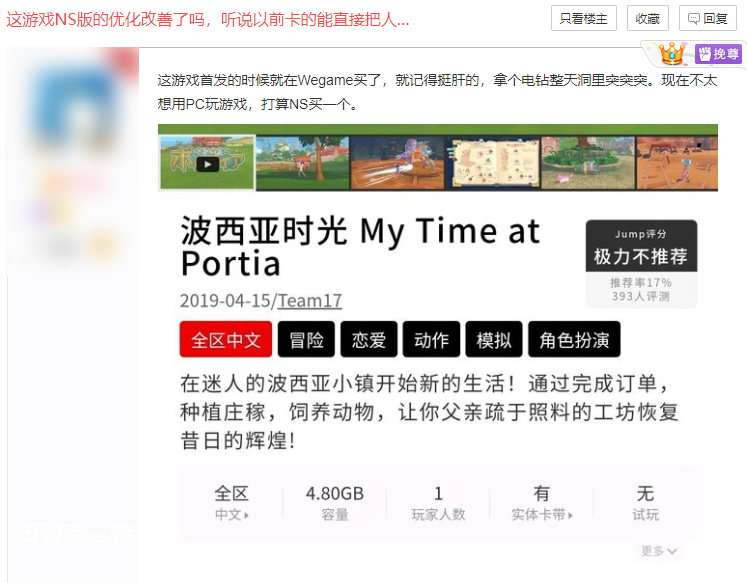Play the trailer video thumbnail
The image size is (747, 583).
click(207, 162)
